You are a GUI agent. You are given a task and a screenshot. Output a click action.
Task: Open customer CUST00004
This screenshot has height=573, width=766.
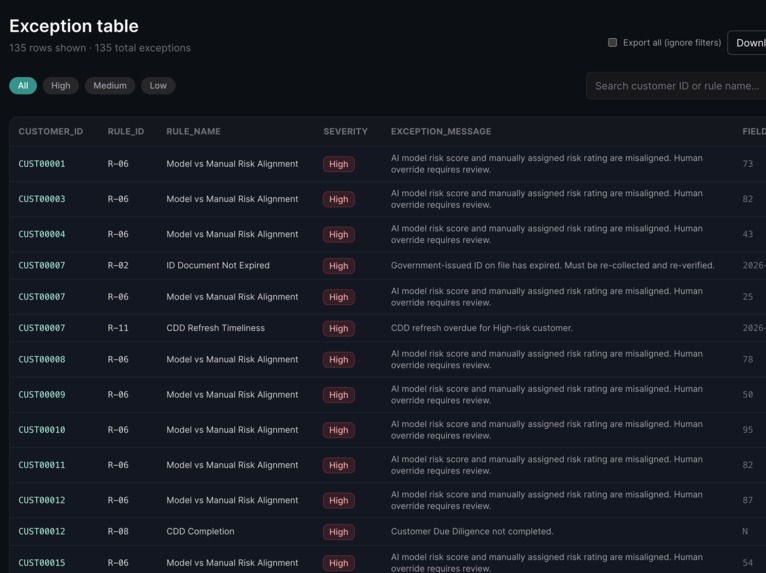coord(42,234)
